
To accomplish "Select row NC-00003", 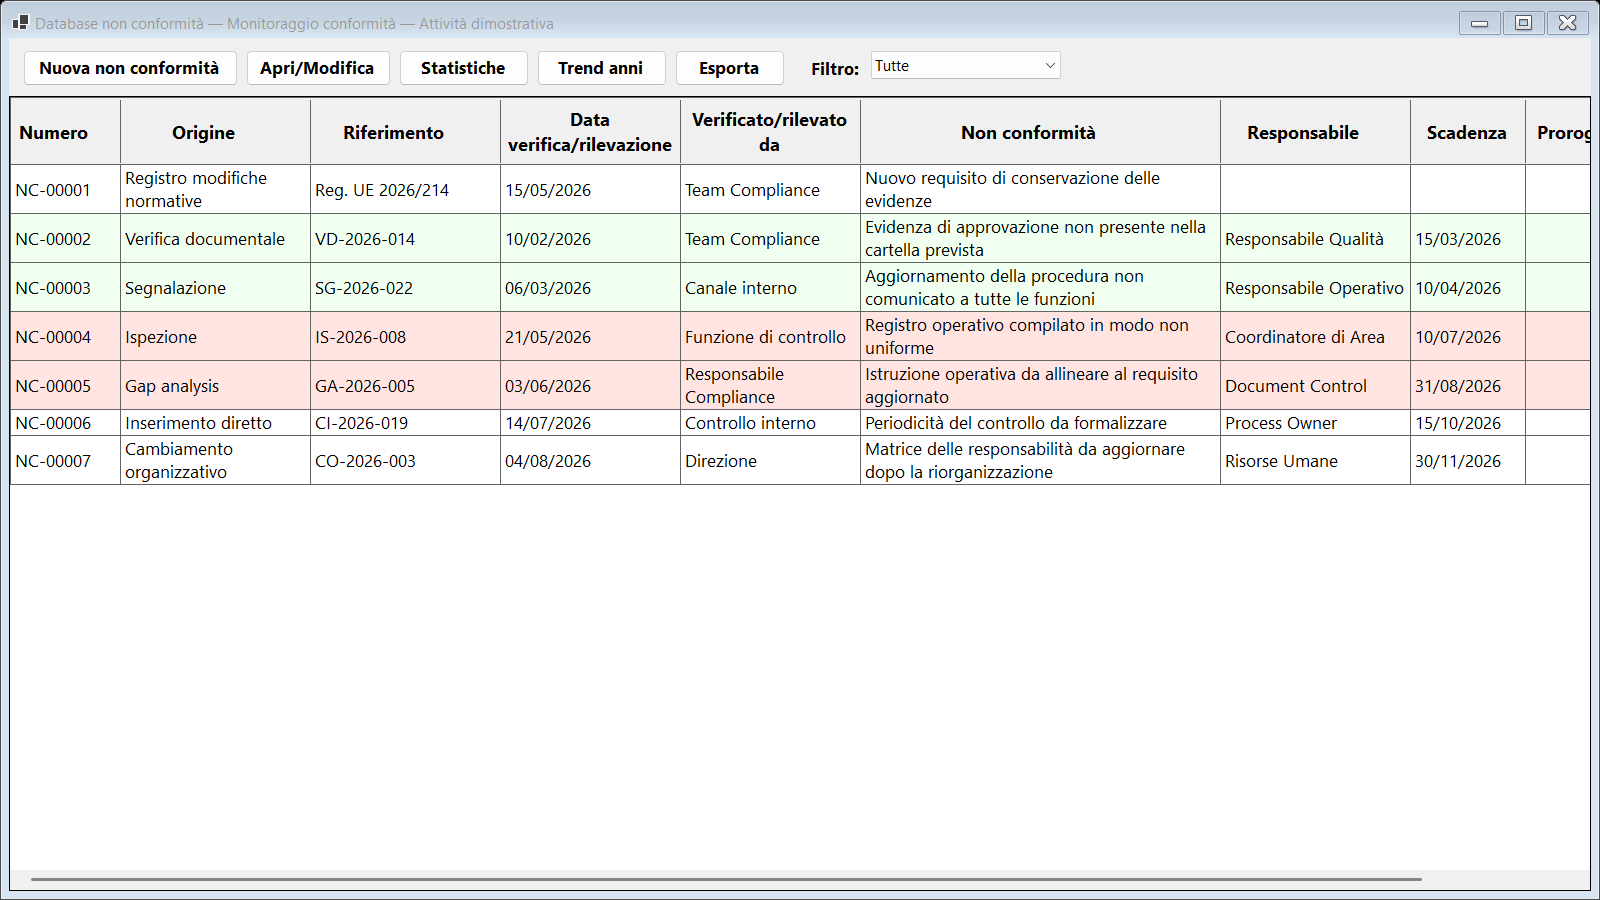I will coord(800,287).
